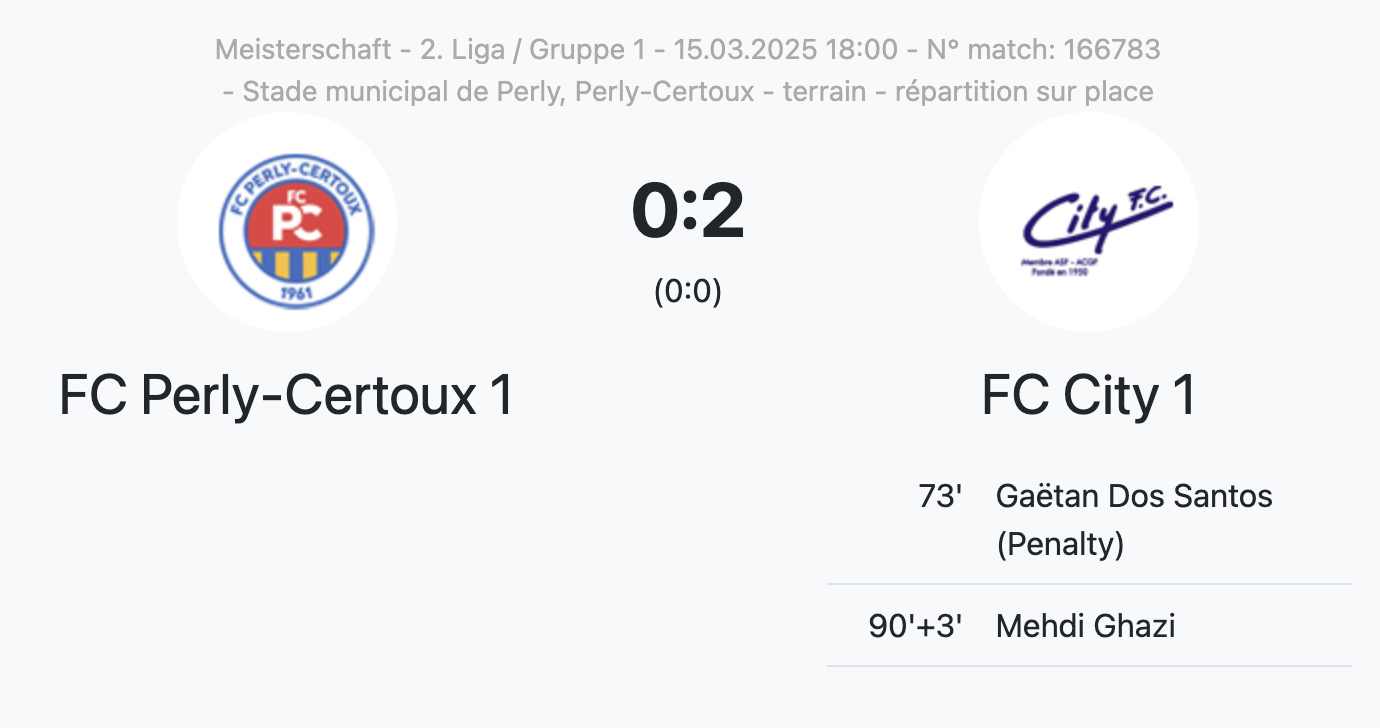Click the 'répartition sur place' text

[1024, 92]
